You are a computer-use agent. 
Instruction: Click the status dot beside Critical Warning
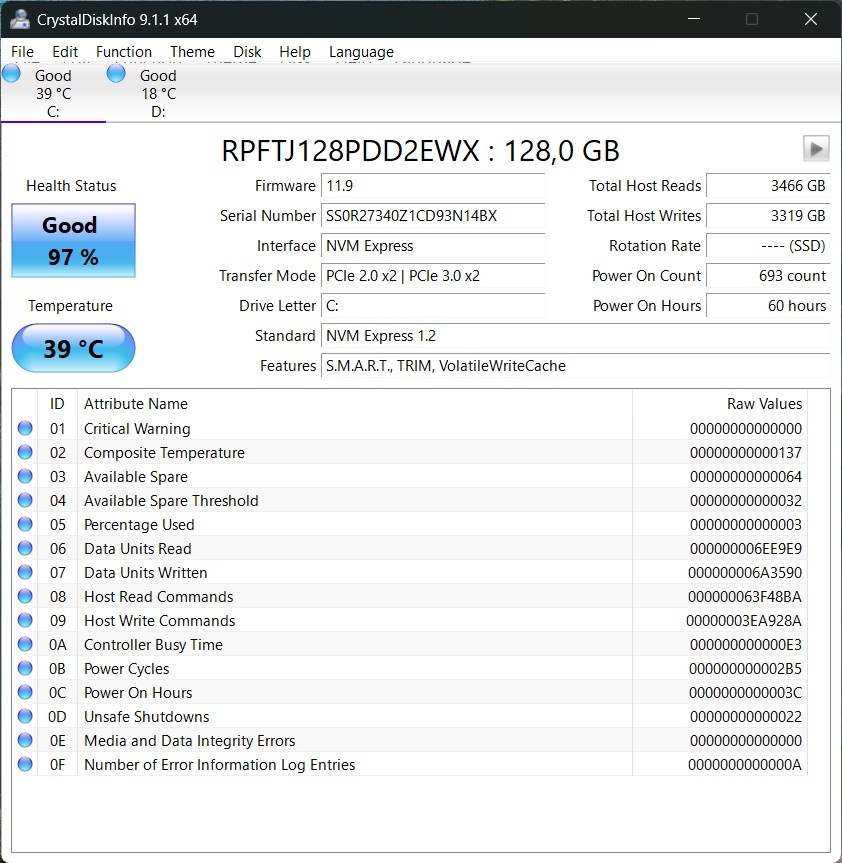tap(24, 428)
